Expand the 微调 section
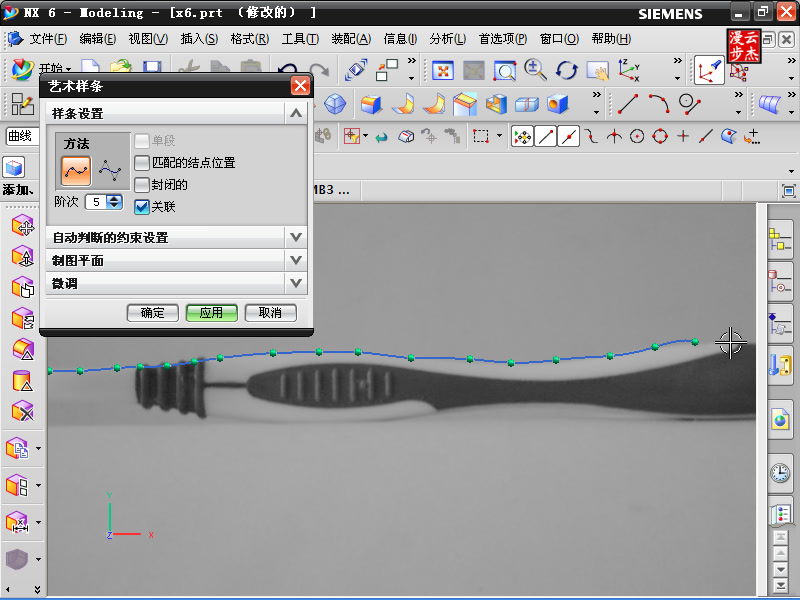This screenshot has width=800, height=600. 296,283
